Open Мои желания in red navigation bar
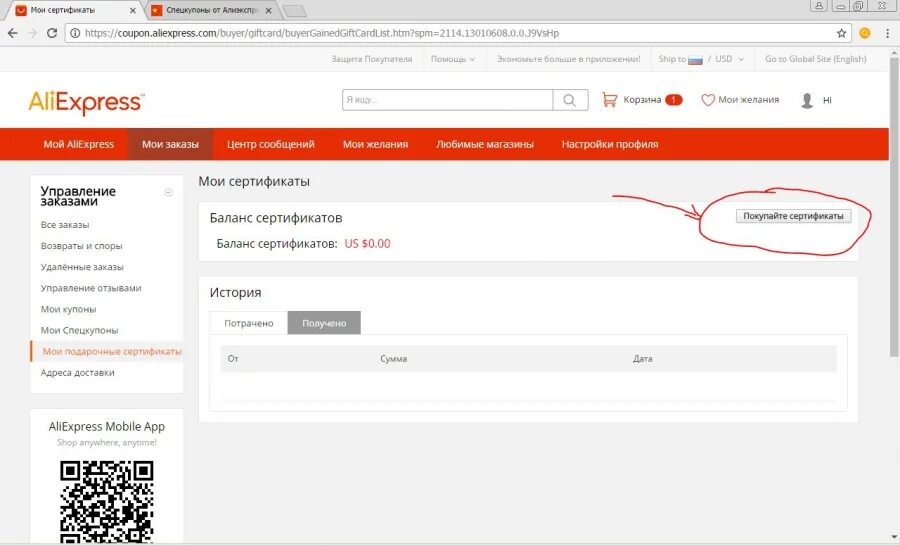Viewport: 900px width, 546px height. pos(375,145)
